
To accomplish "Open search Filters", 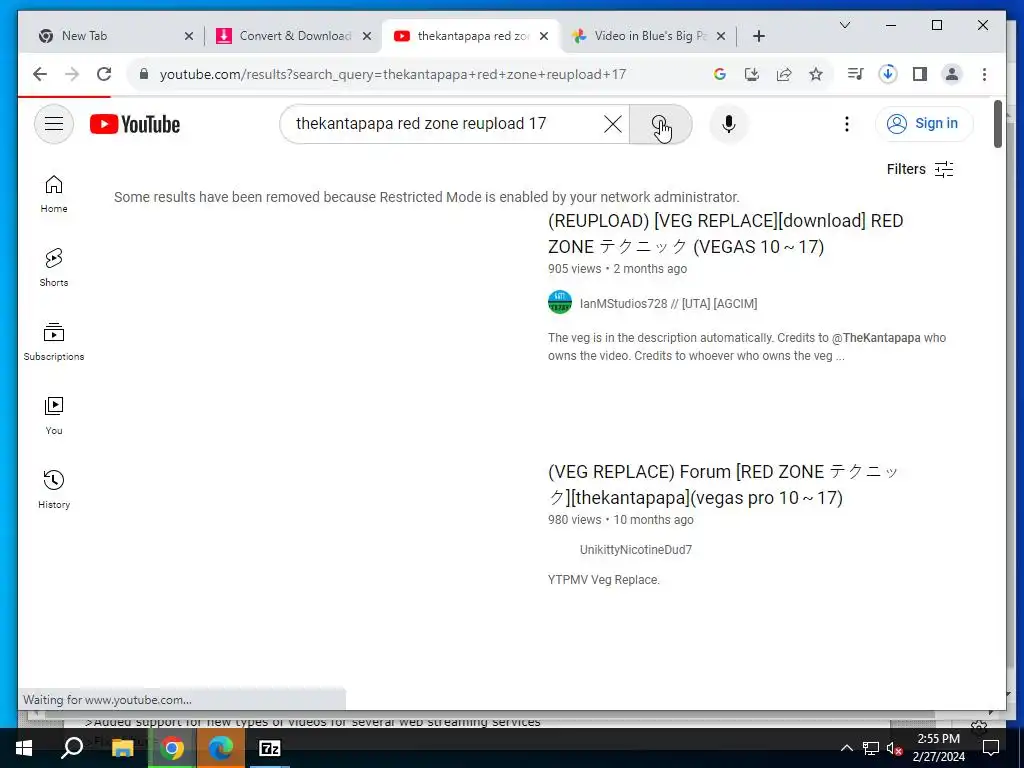I will [x=920, y=169].
